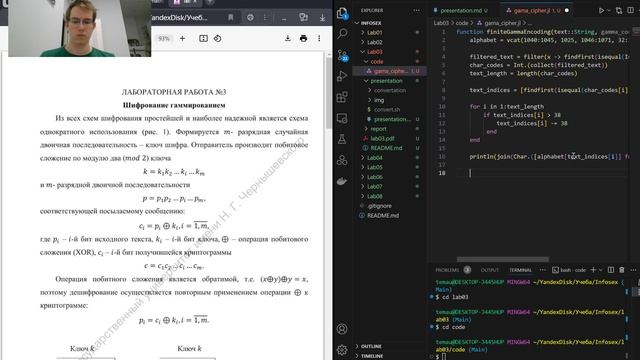
Task: Open new terminal dropdown arrow
Action: point(600,270)
